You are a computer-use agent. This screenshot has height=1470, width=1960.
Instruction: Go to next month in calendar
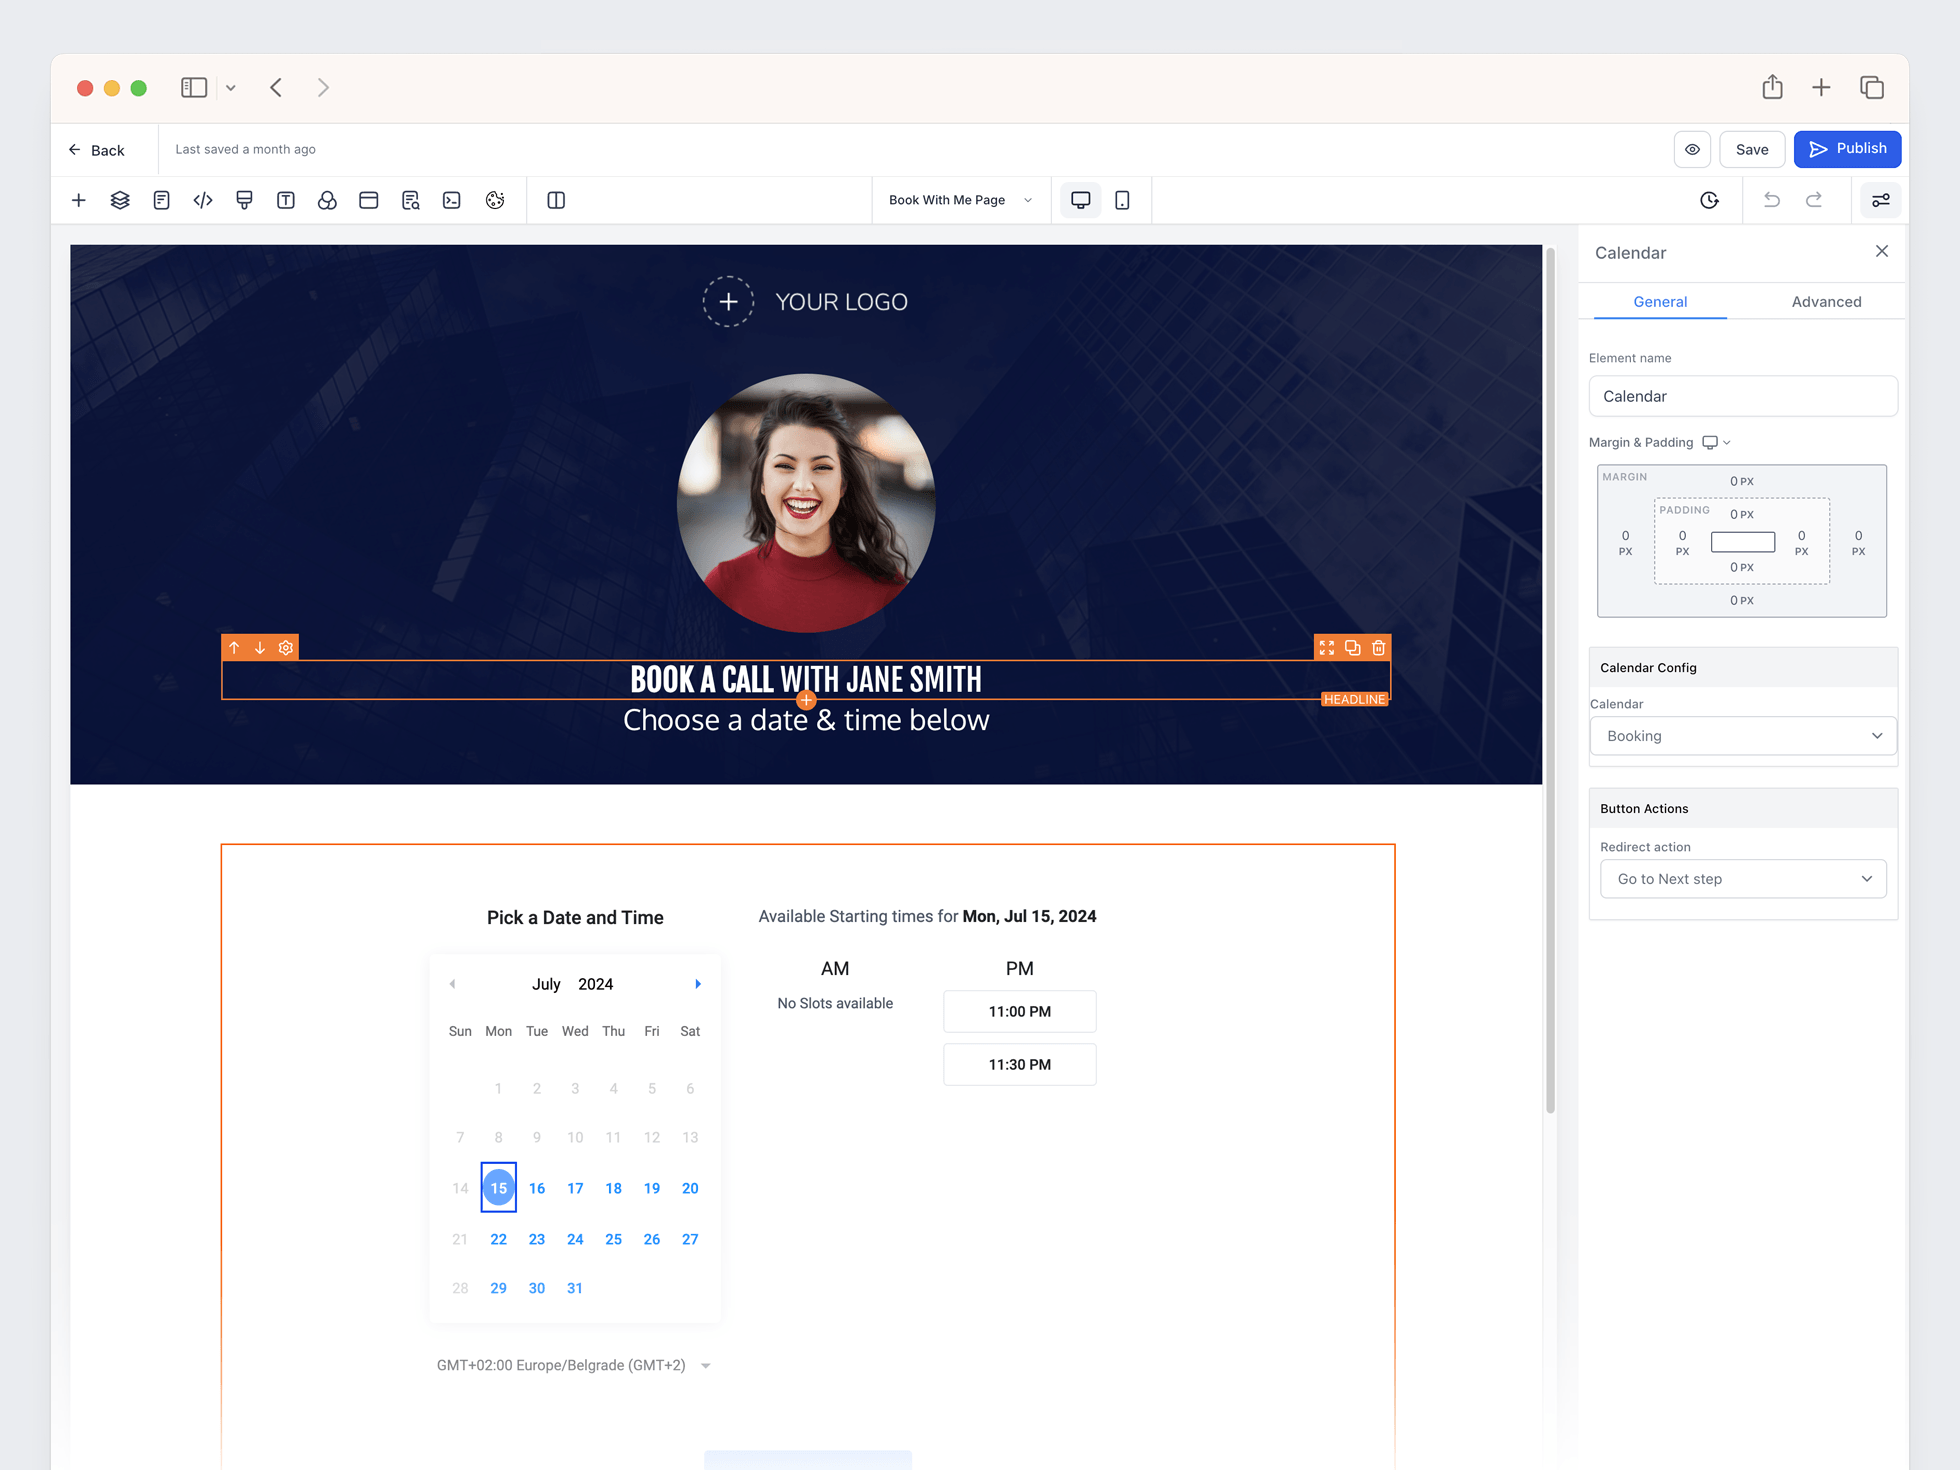point(698,984)
